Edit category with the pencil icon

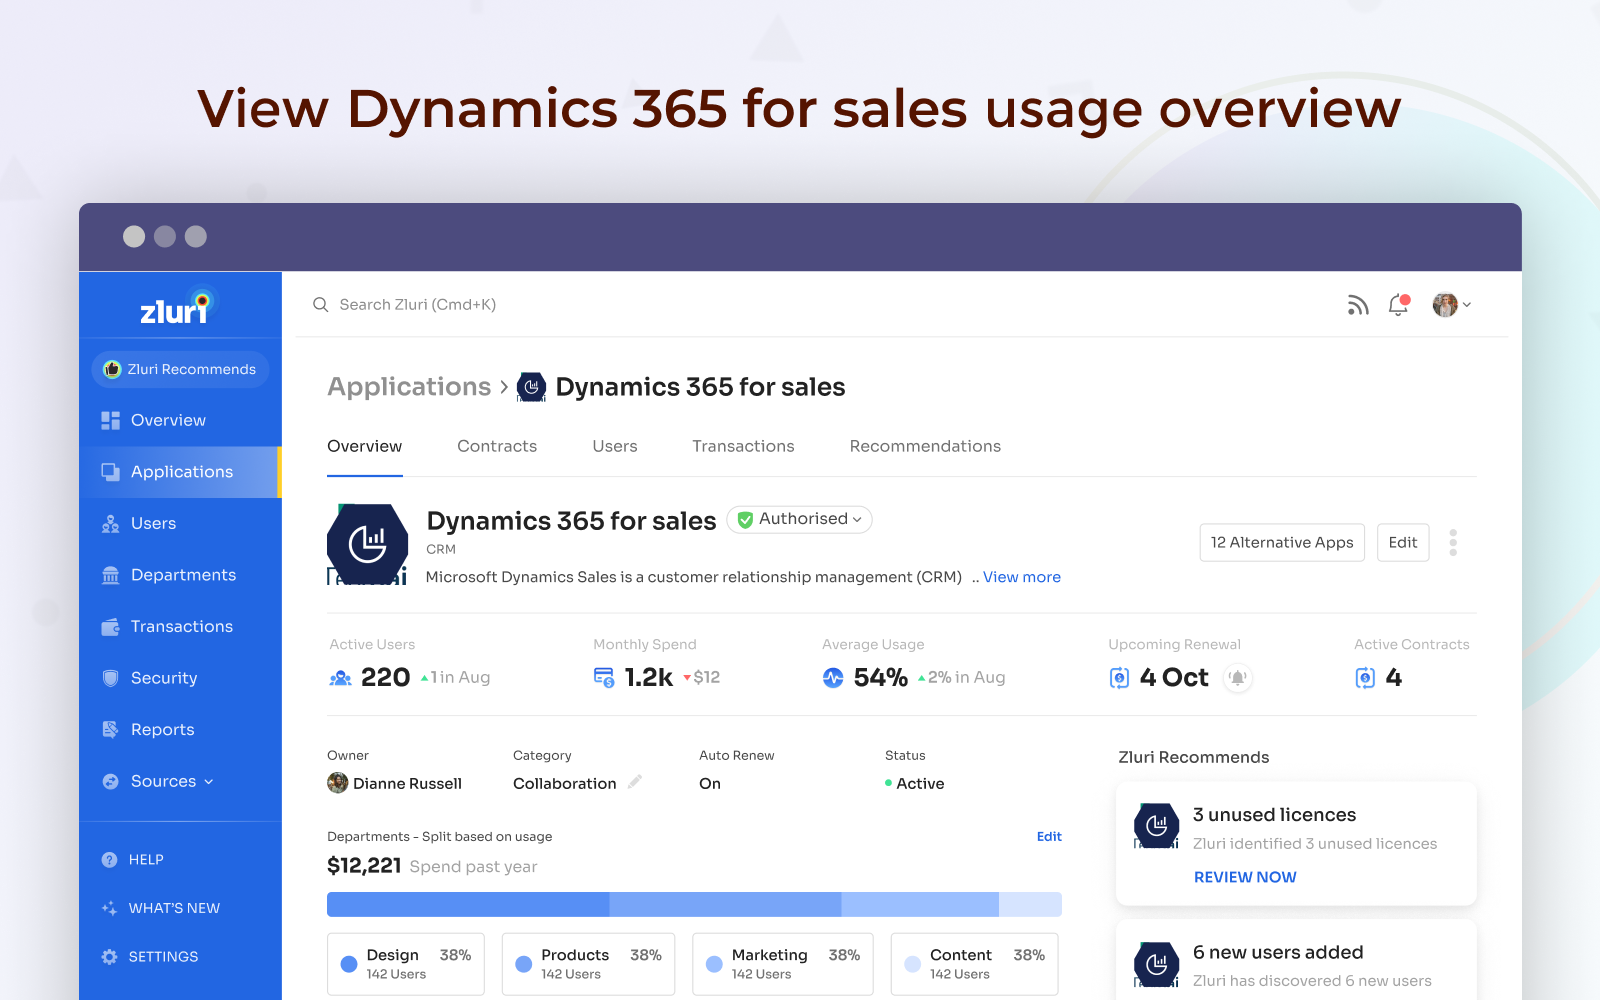[634, 782]
